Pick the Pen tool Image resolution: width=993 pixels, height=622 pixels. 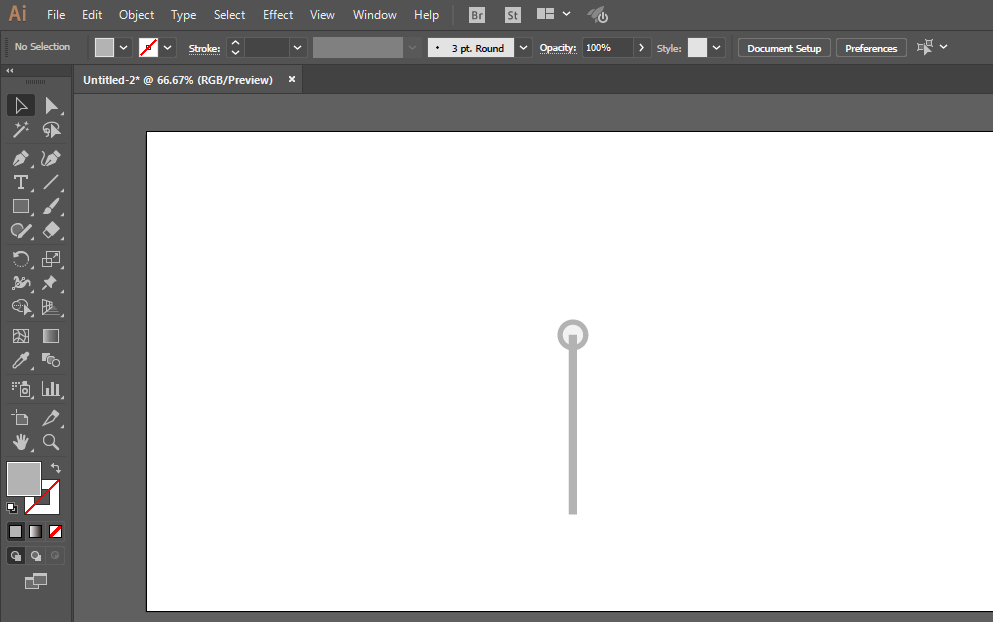tap(20, 158)
